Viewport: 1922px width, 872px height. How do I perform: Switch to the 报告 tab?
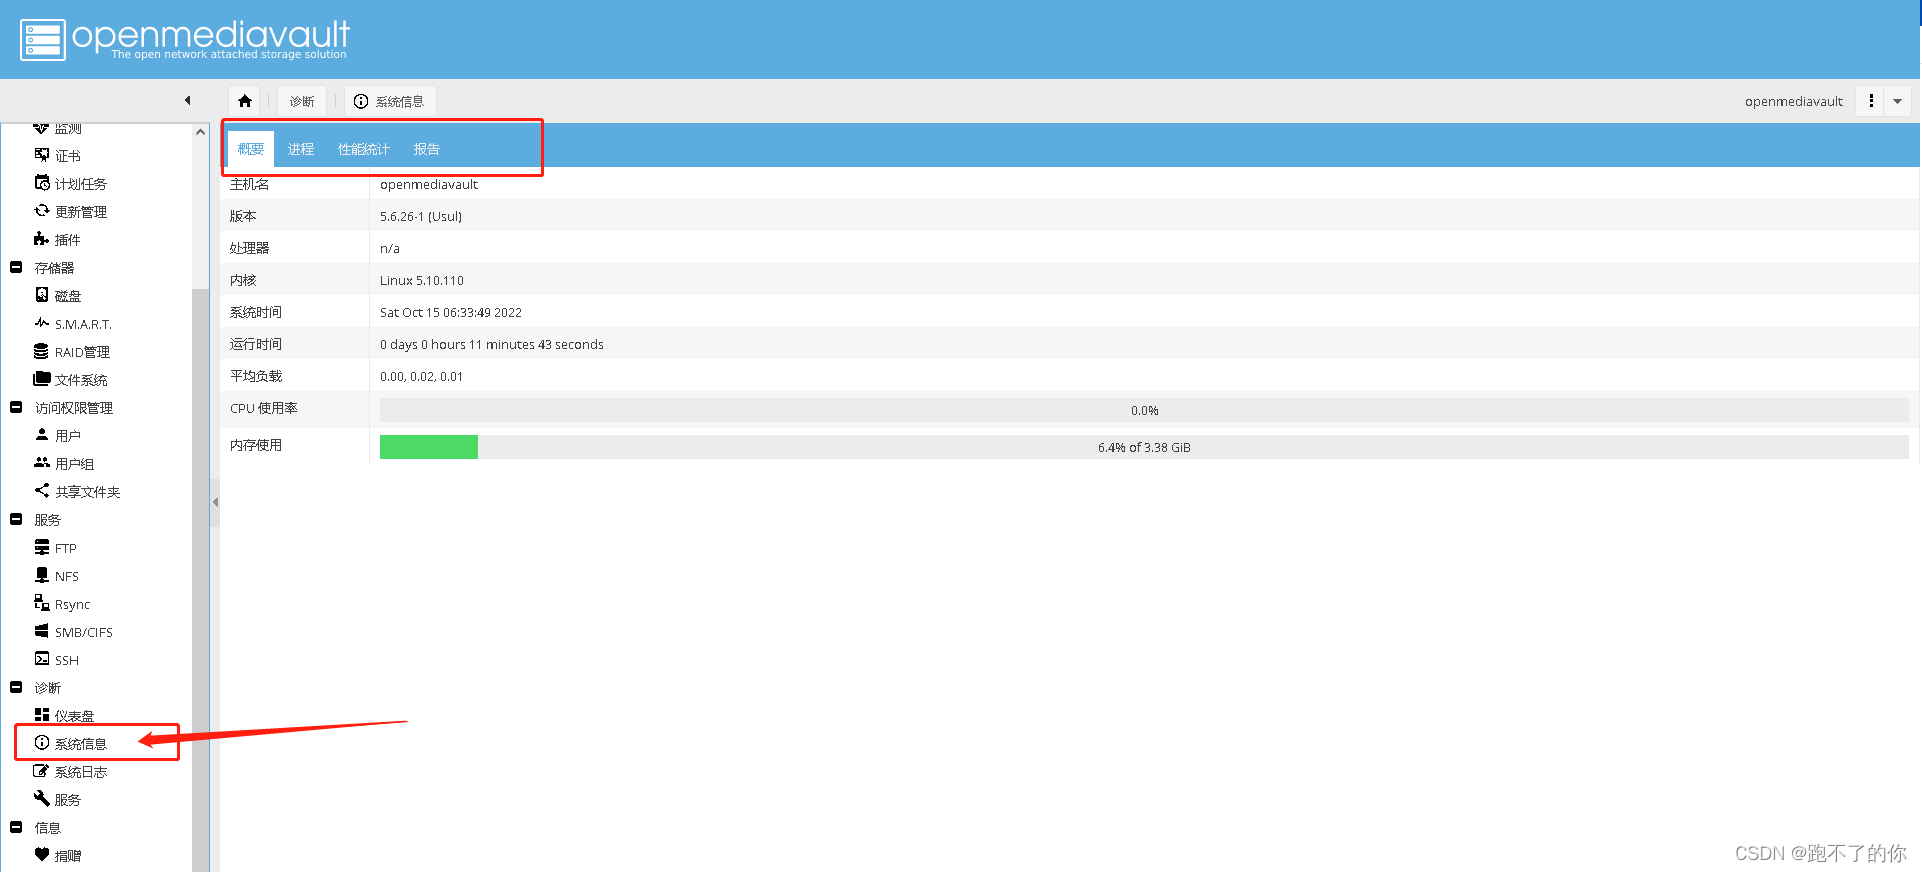coord(427,149)
